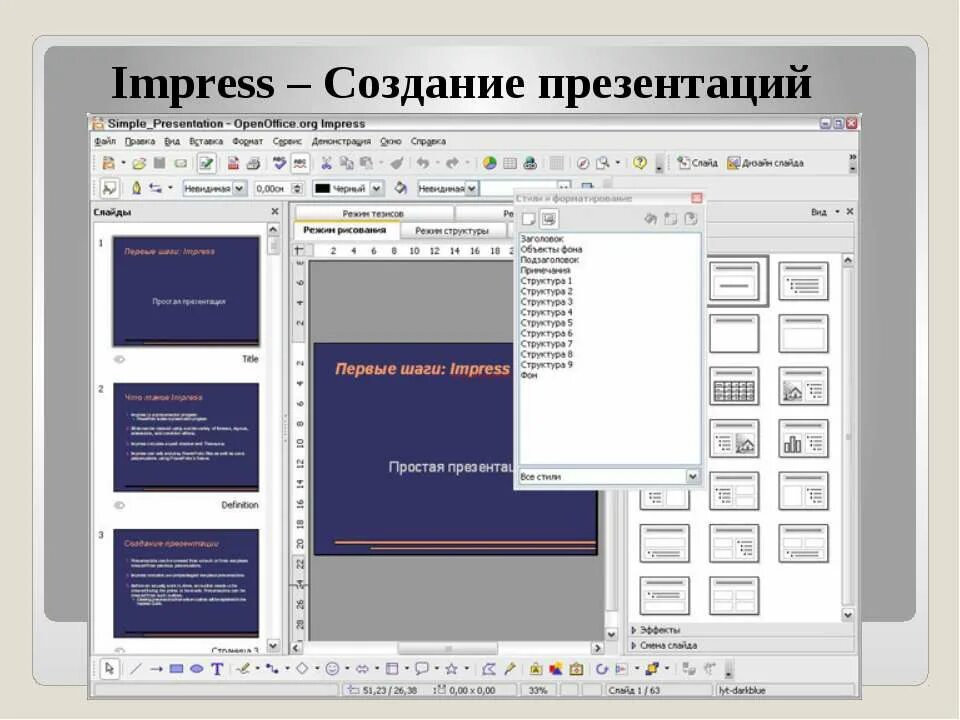Choose the table layout thumbnail in task pane
Image resolution: width=960 pixels, height=720 pixels.
tap(733, 386)
